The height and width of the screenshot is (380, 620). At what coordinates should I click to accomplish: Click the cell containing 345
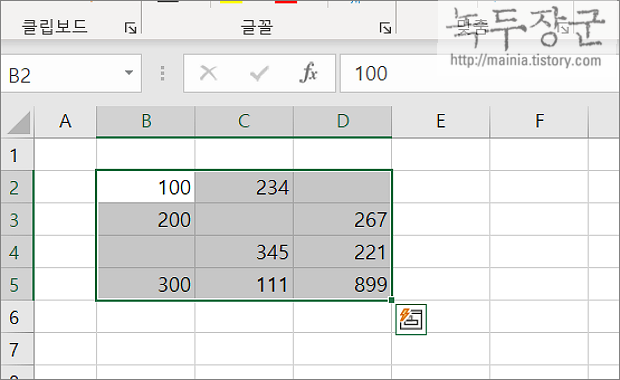244,252
